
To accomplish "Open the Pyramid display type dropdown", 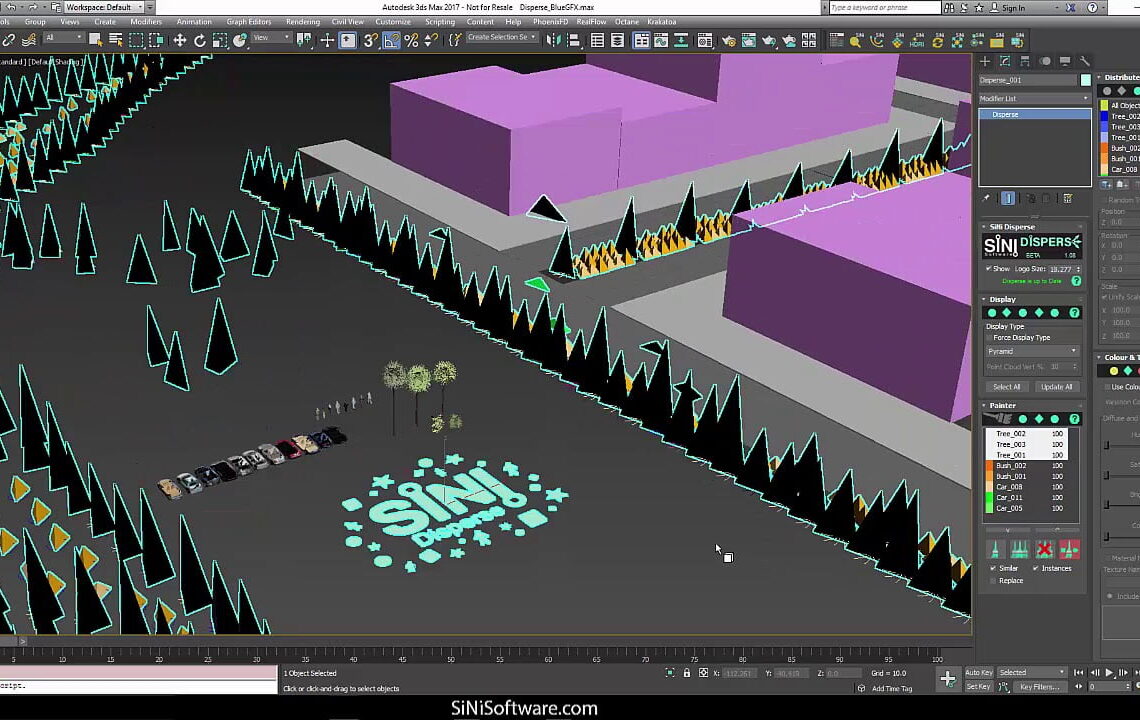I will (1032, 351).
